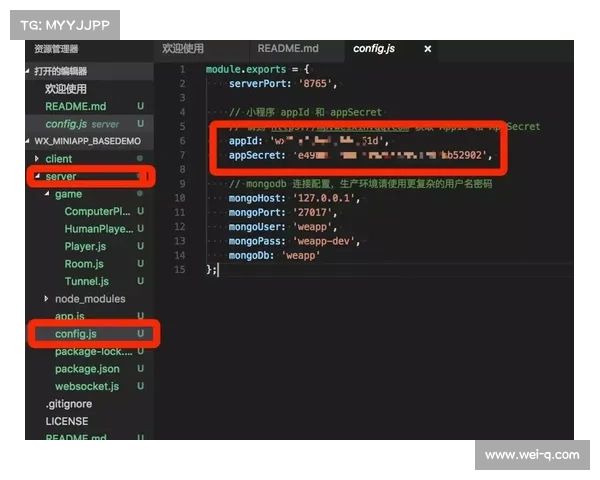Open the LICENSE file

(x=66, y=421)
